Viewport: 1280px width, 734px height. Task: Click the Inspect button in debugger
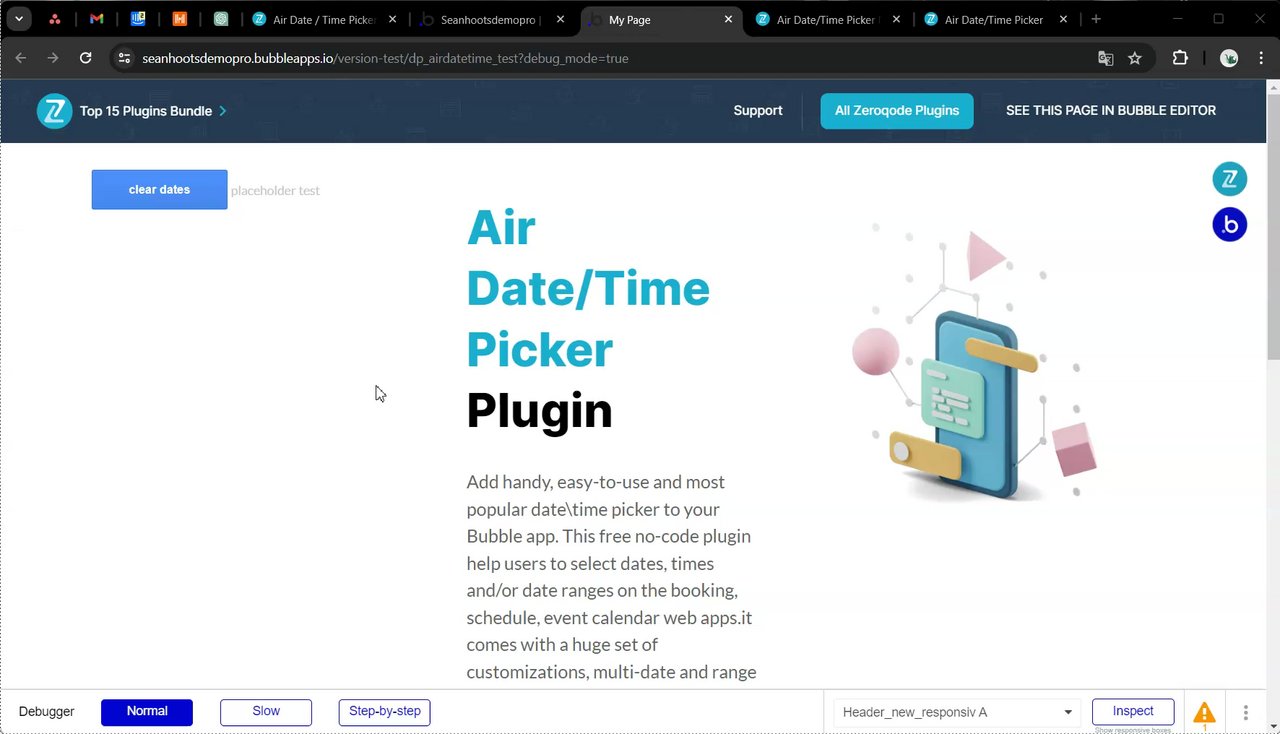1133,712
